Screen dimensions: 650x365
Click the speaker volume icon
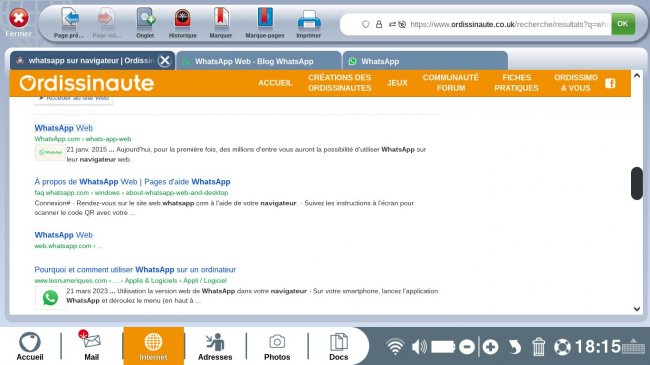tap(419, 346)
